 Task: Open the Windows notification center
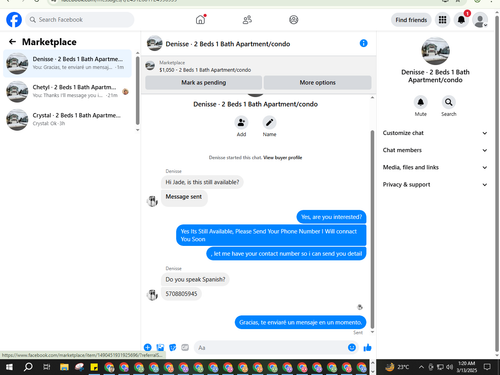[x=487, y=367]
